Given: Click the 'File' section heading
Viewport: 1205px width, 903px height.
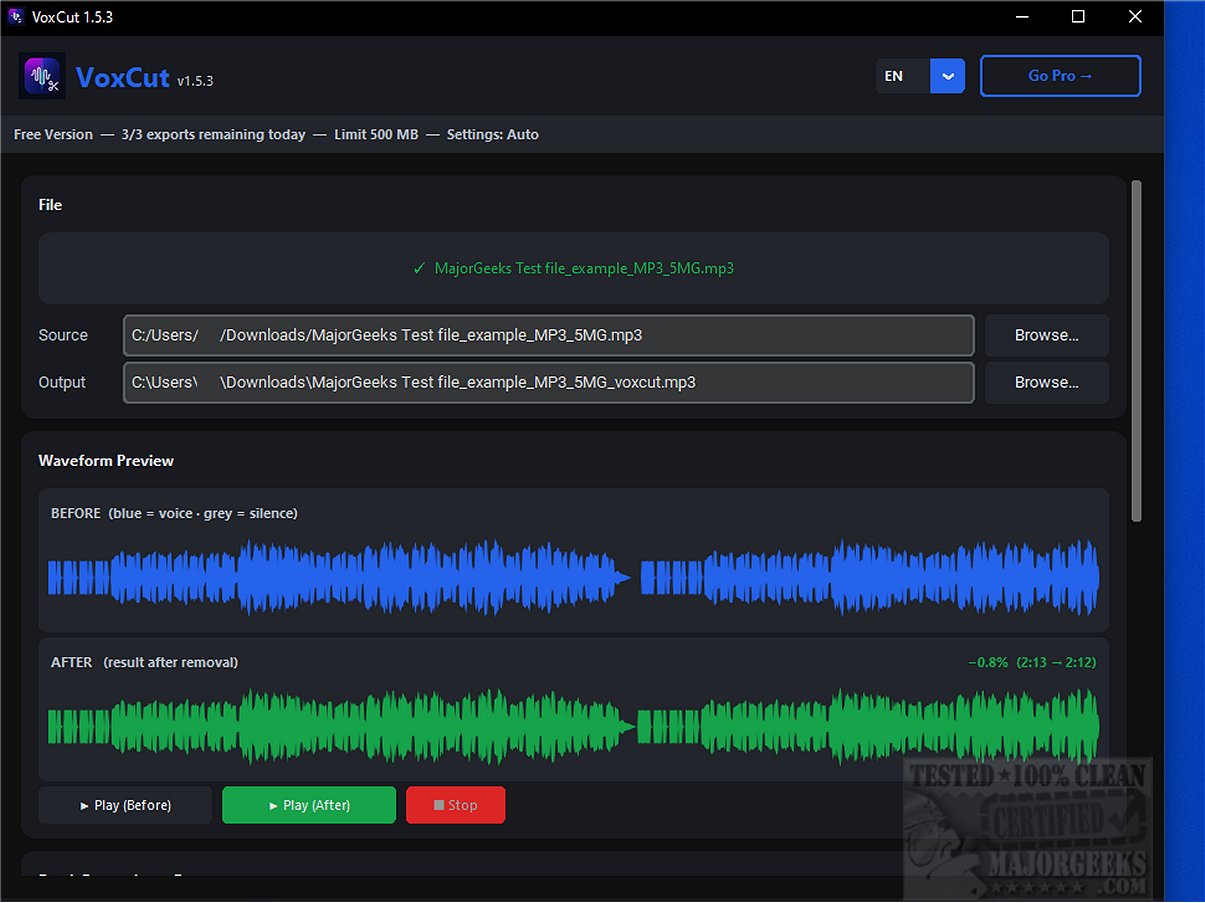Looking at the screenshot, I should (50, 205).
